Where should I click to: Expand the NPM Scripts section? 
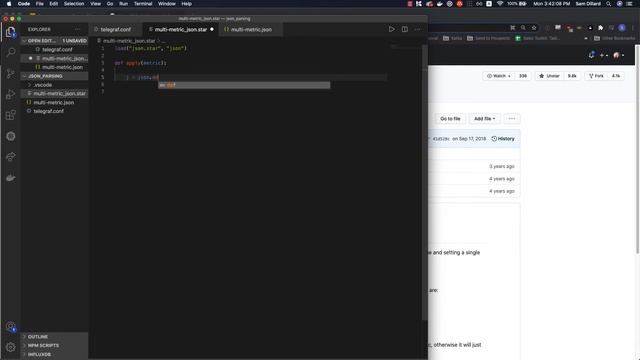point(54,346)
